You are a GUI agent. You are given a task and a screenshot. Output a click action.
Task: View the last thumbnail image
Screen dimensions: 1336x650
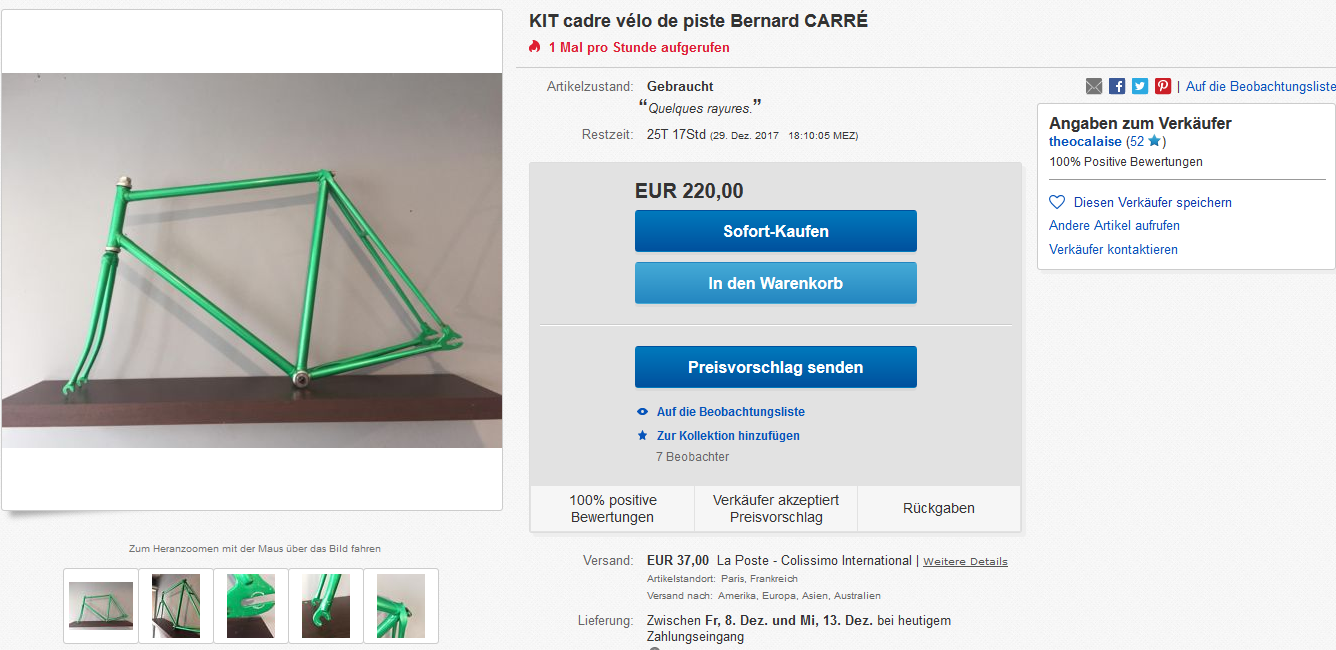tap(401, 606)
